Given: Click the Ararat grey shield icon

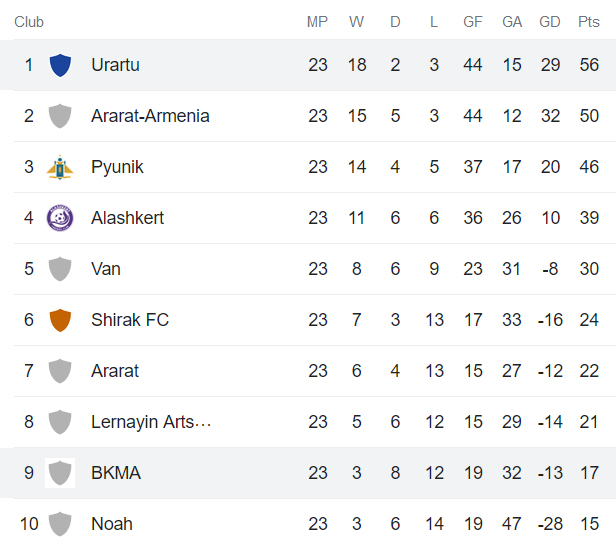Looking at the screenshot, I should point(60,371).
